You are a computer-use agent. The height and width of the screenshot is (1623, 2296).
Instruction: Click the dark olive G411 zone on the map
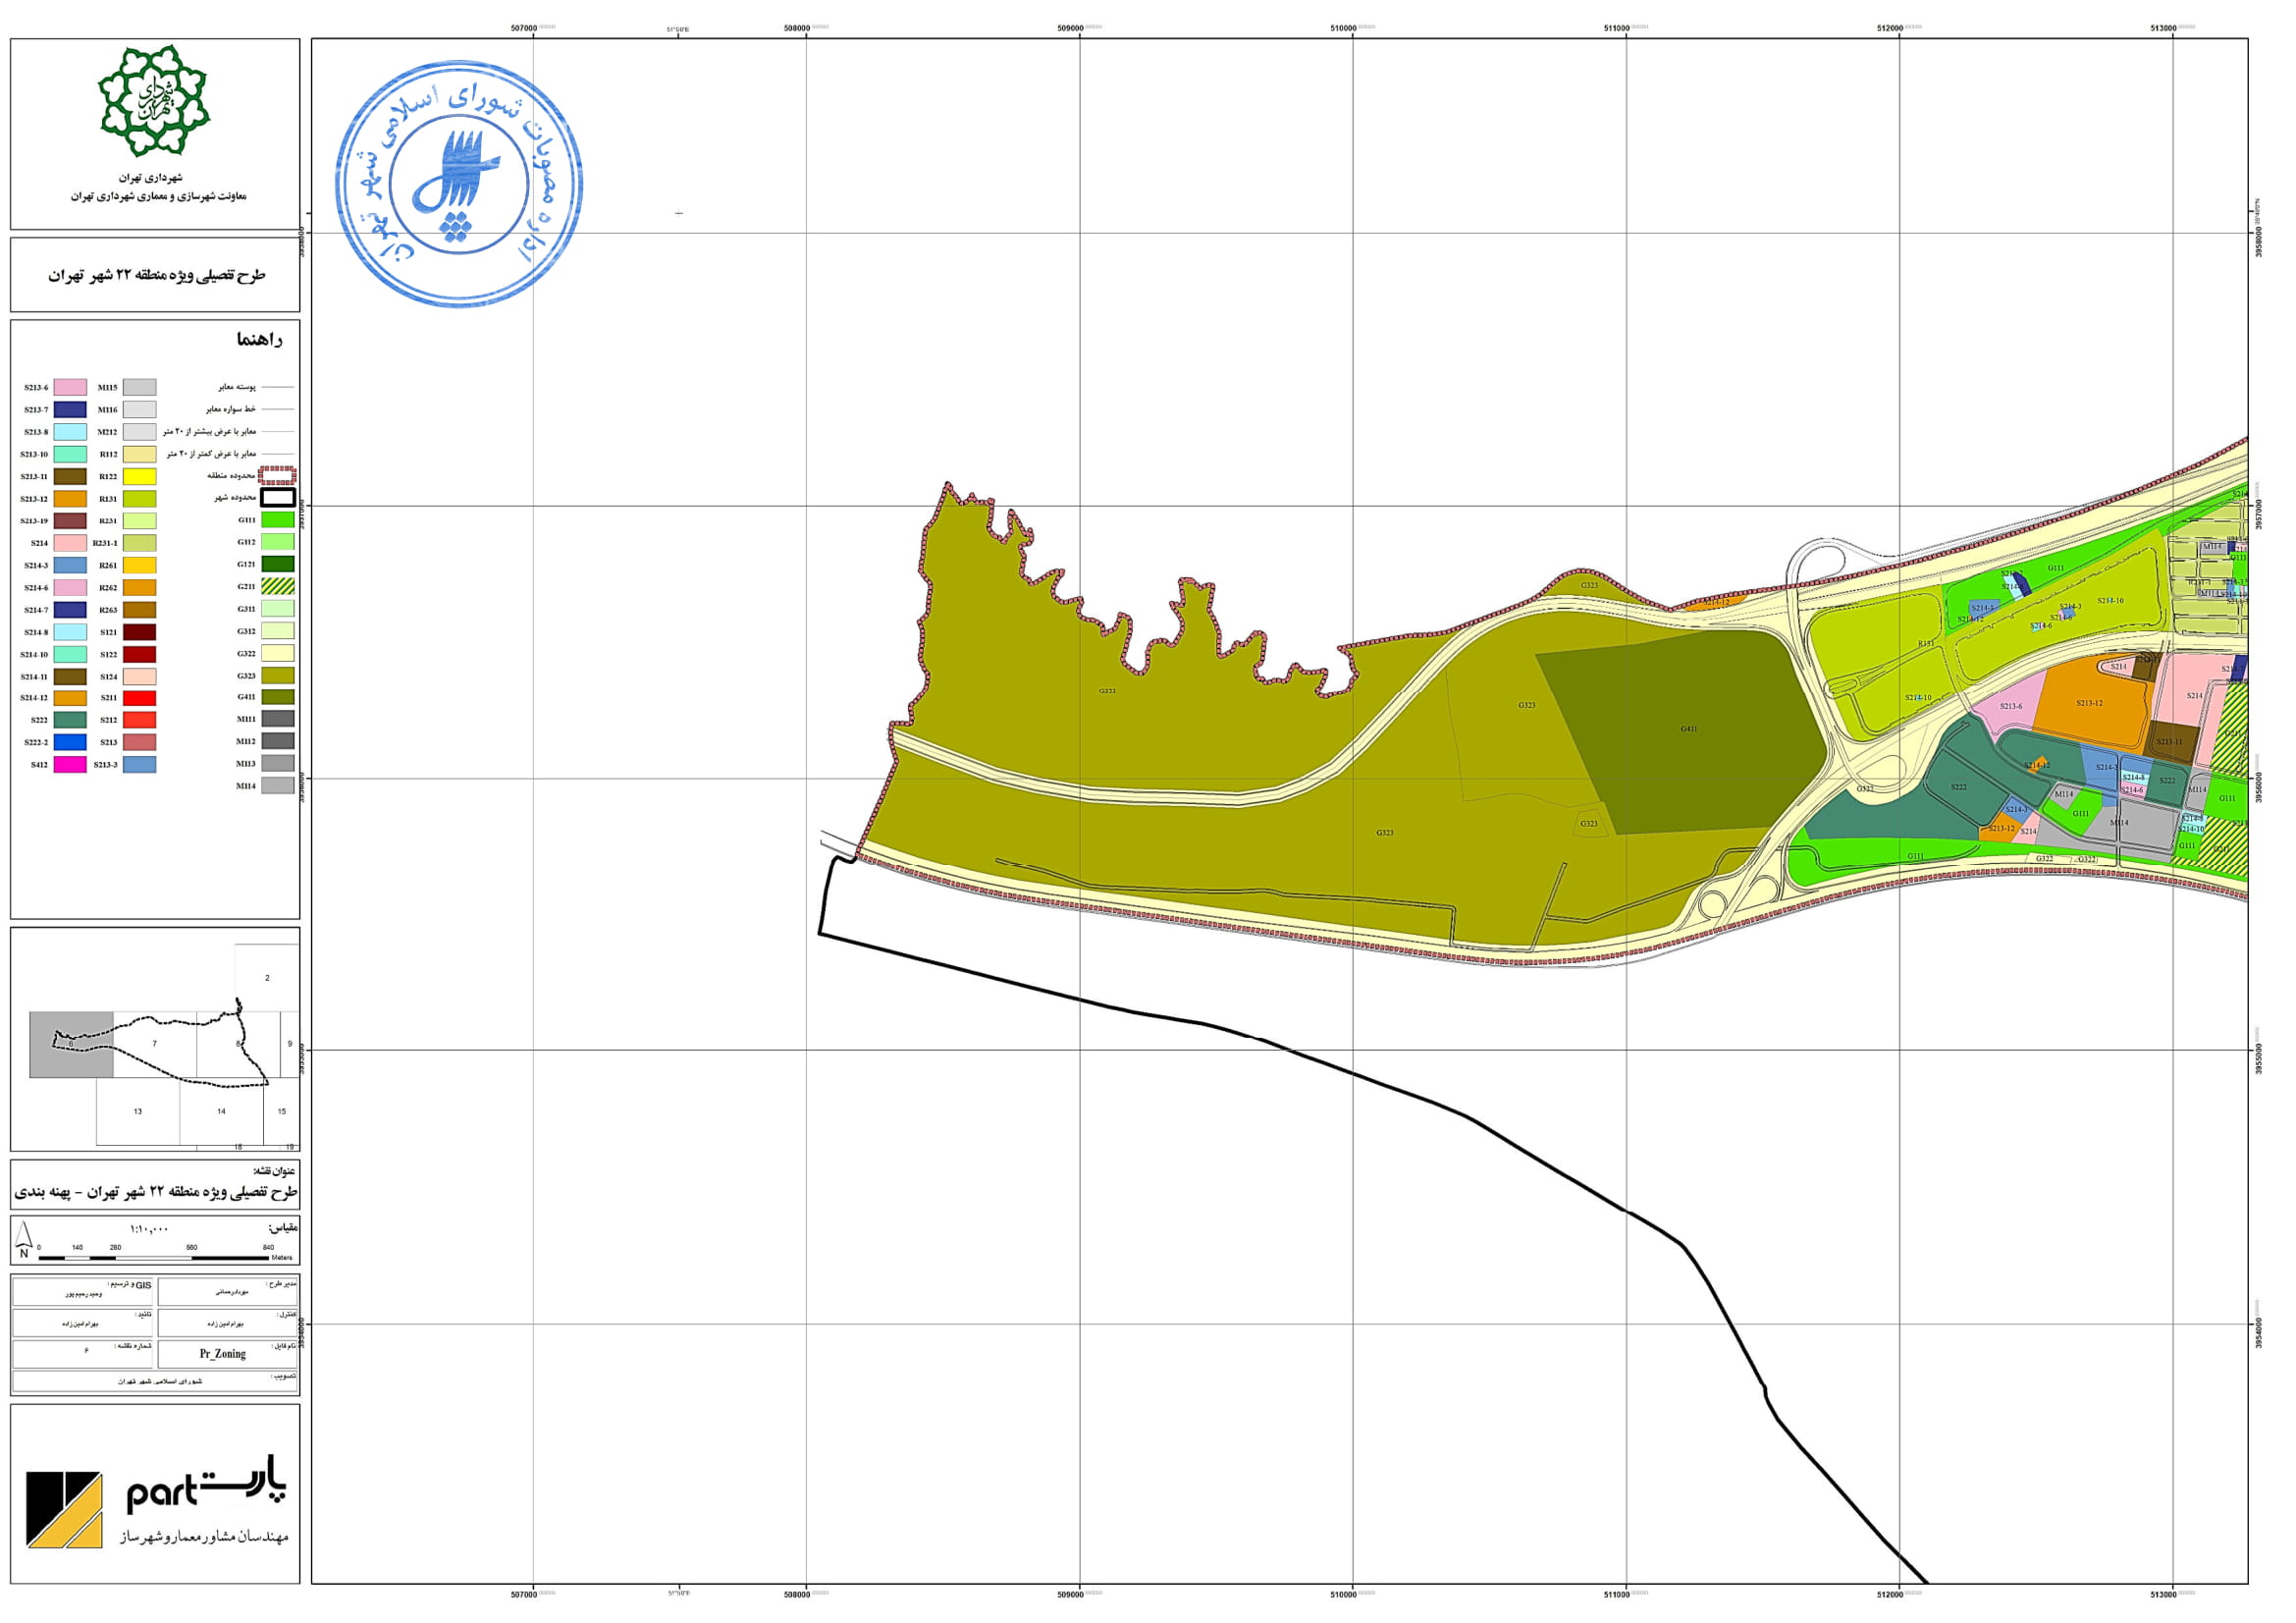(x=1688, y=730)
